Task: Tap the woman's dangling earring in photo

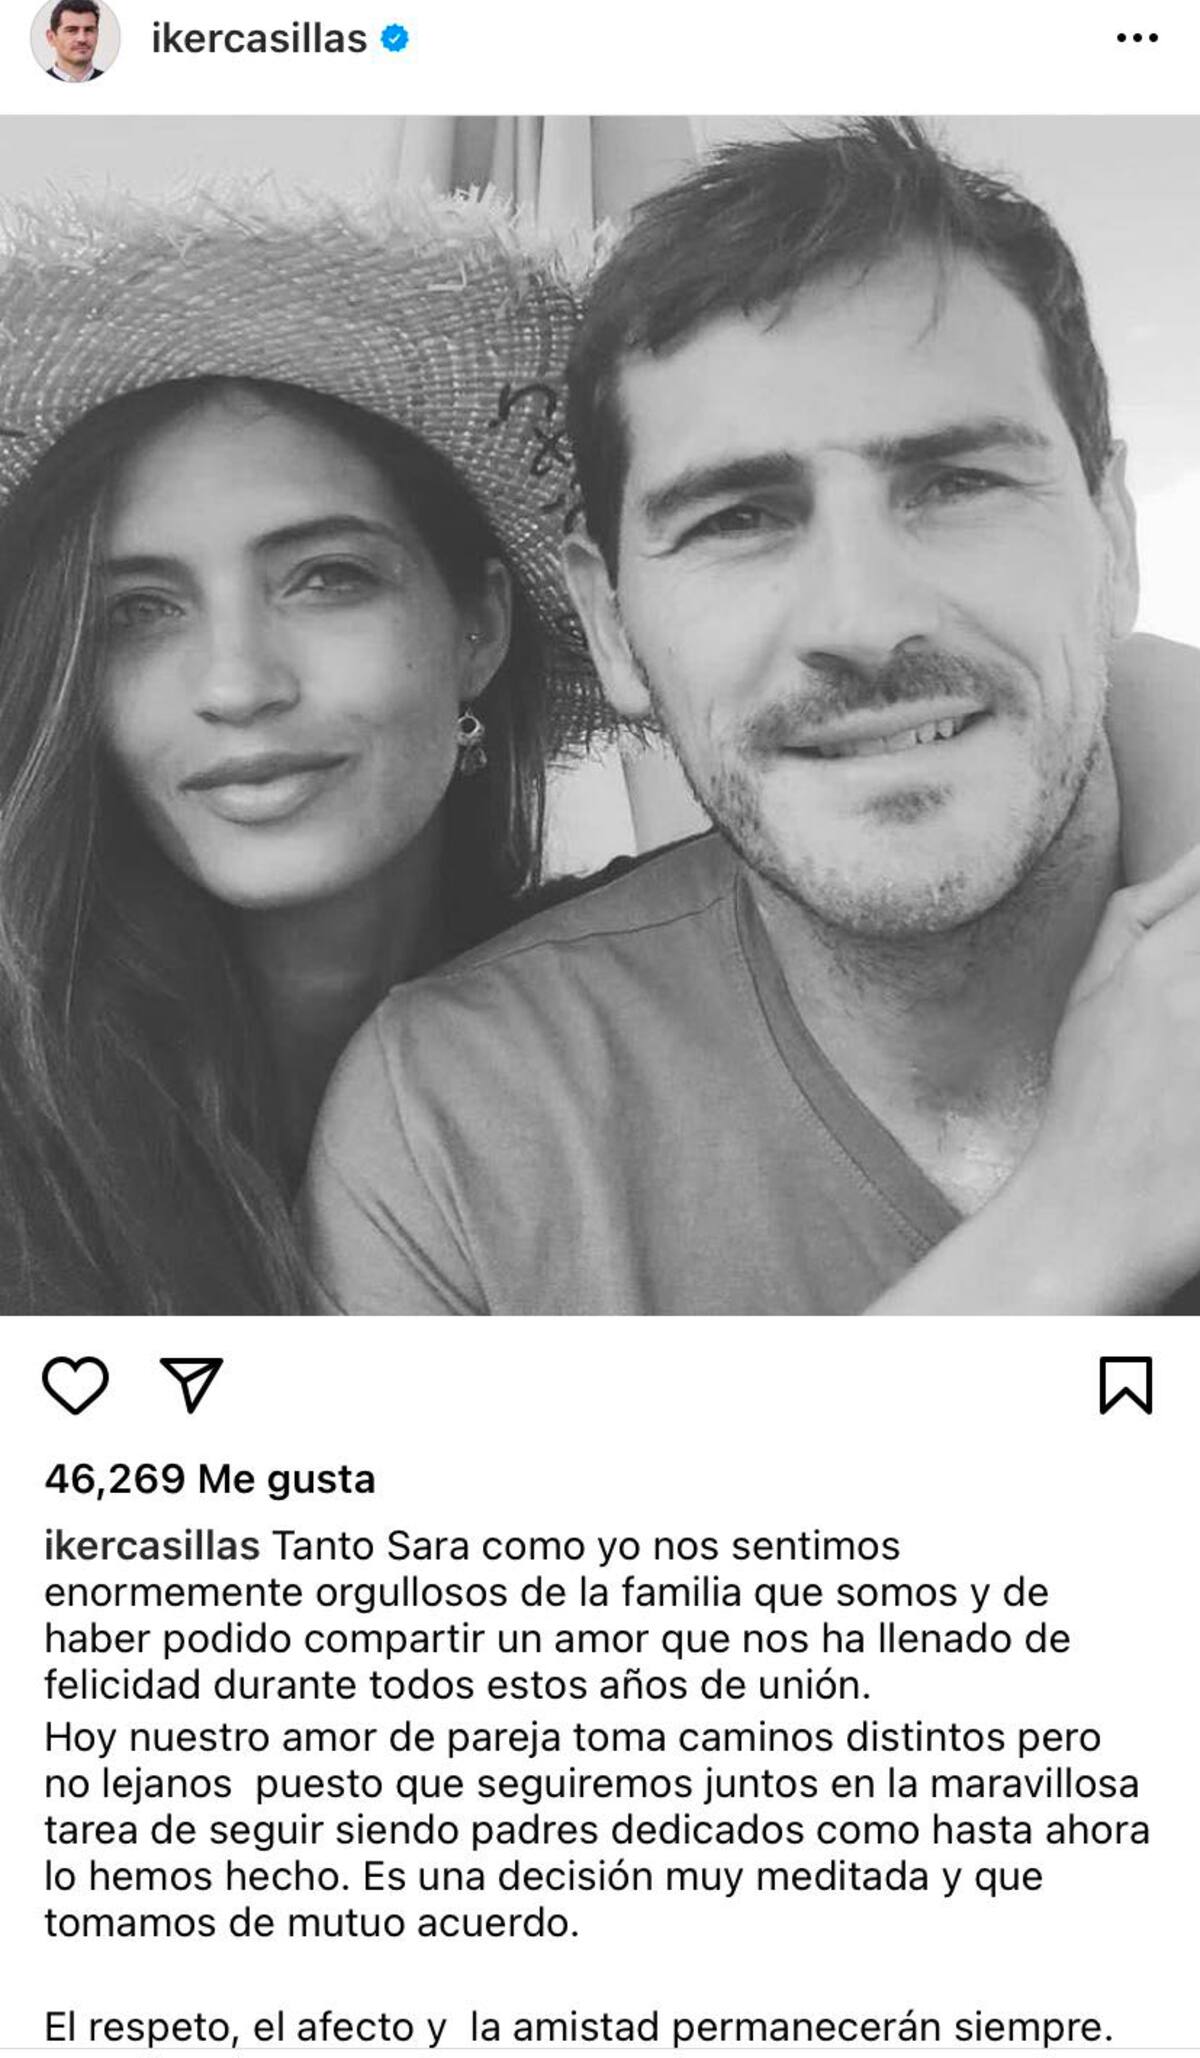Action: click(471, 742)
